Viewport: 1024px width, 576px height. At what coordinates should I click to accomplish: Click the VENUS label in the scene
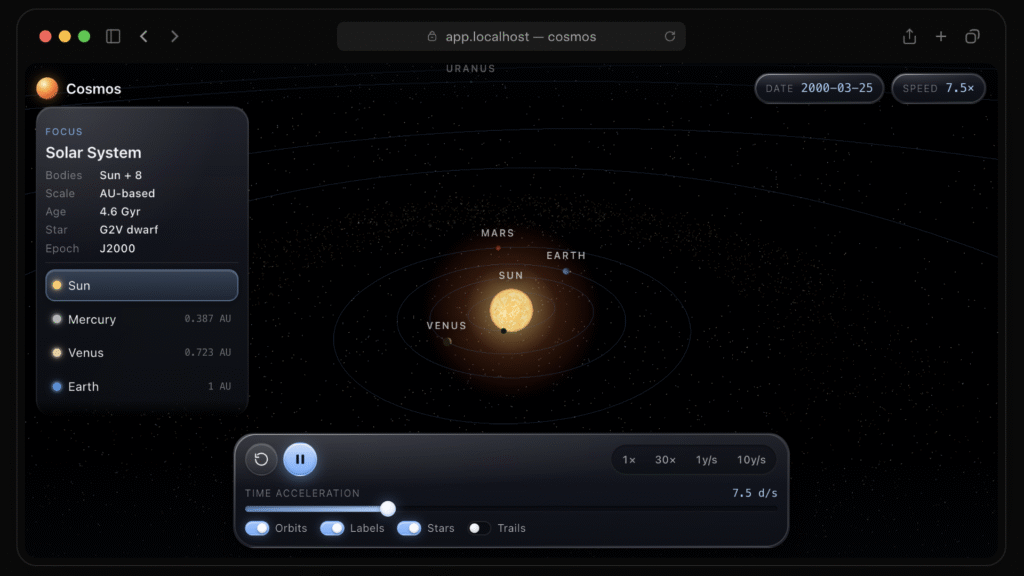[x=447, y=325]
